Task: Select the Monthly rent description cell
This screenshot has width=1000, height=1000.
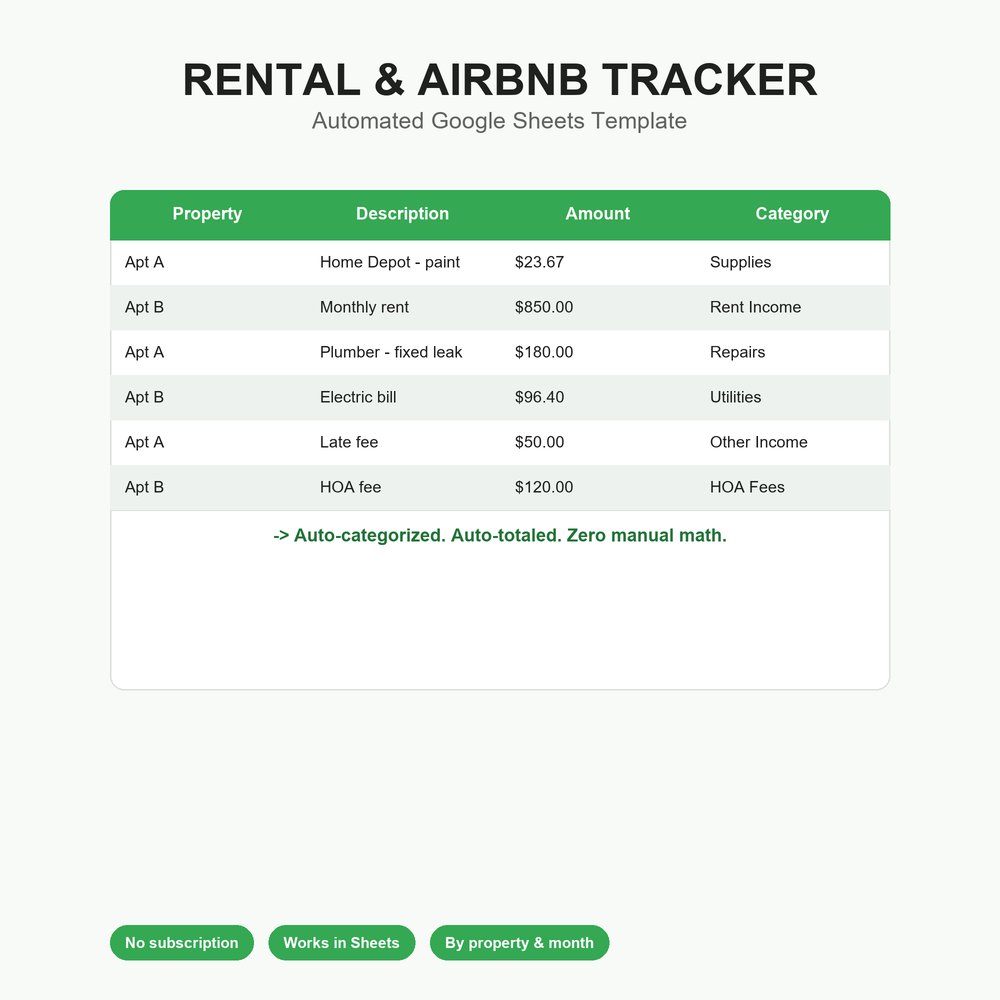Action: click(x=364, y=307)
